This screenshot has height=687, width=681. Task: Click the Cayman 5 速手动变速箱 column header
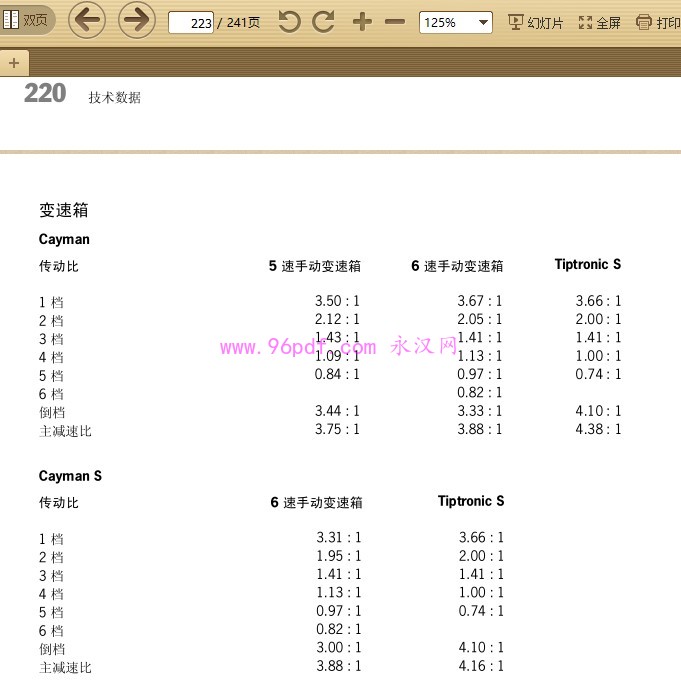click(315, 266)
